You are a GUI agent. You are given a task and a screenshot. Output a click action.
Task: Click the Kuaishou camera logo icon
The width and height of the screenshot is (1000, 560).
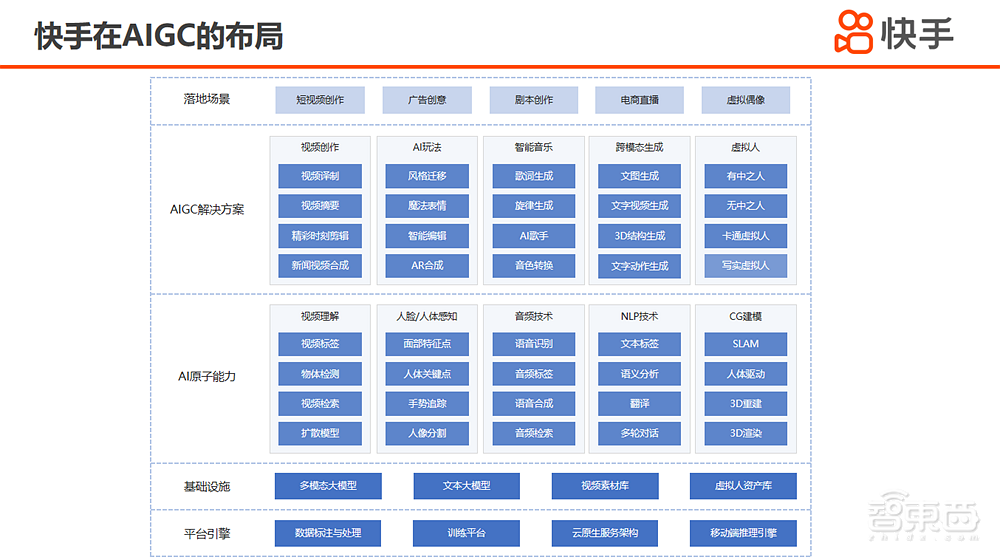(x=853, y=32)
